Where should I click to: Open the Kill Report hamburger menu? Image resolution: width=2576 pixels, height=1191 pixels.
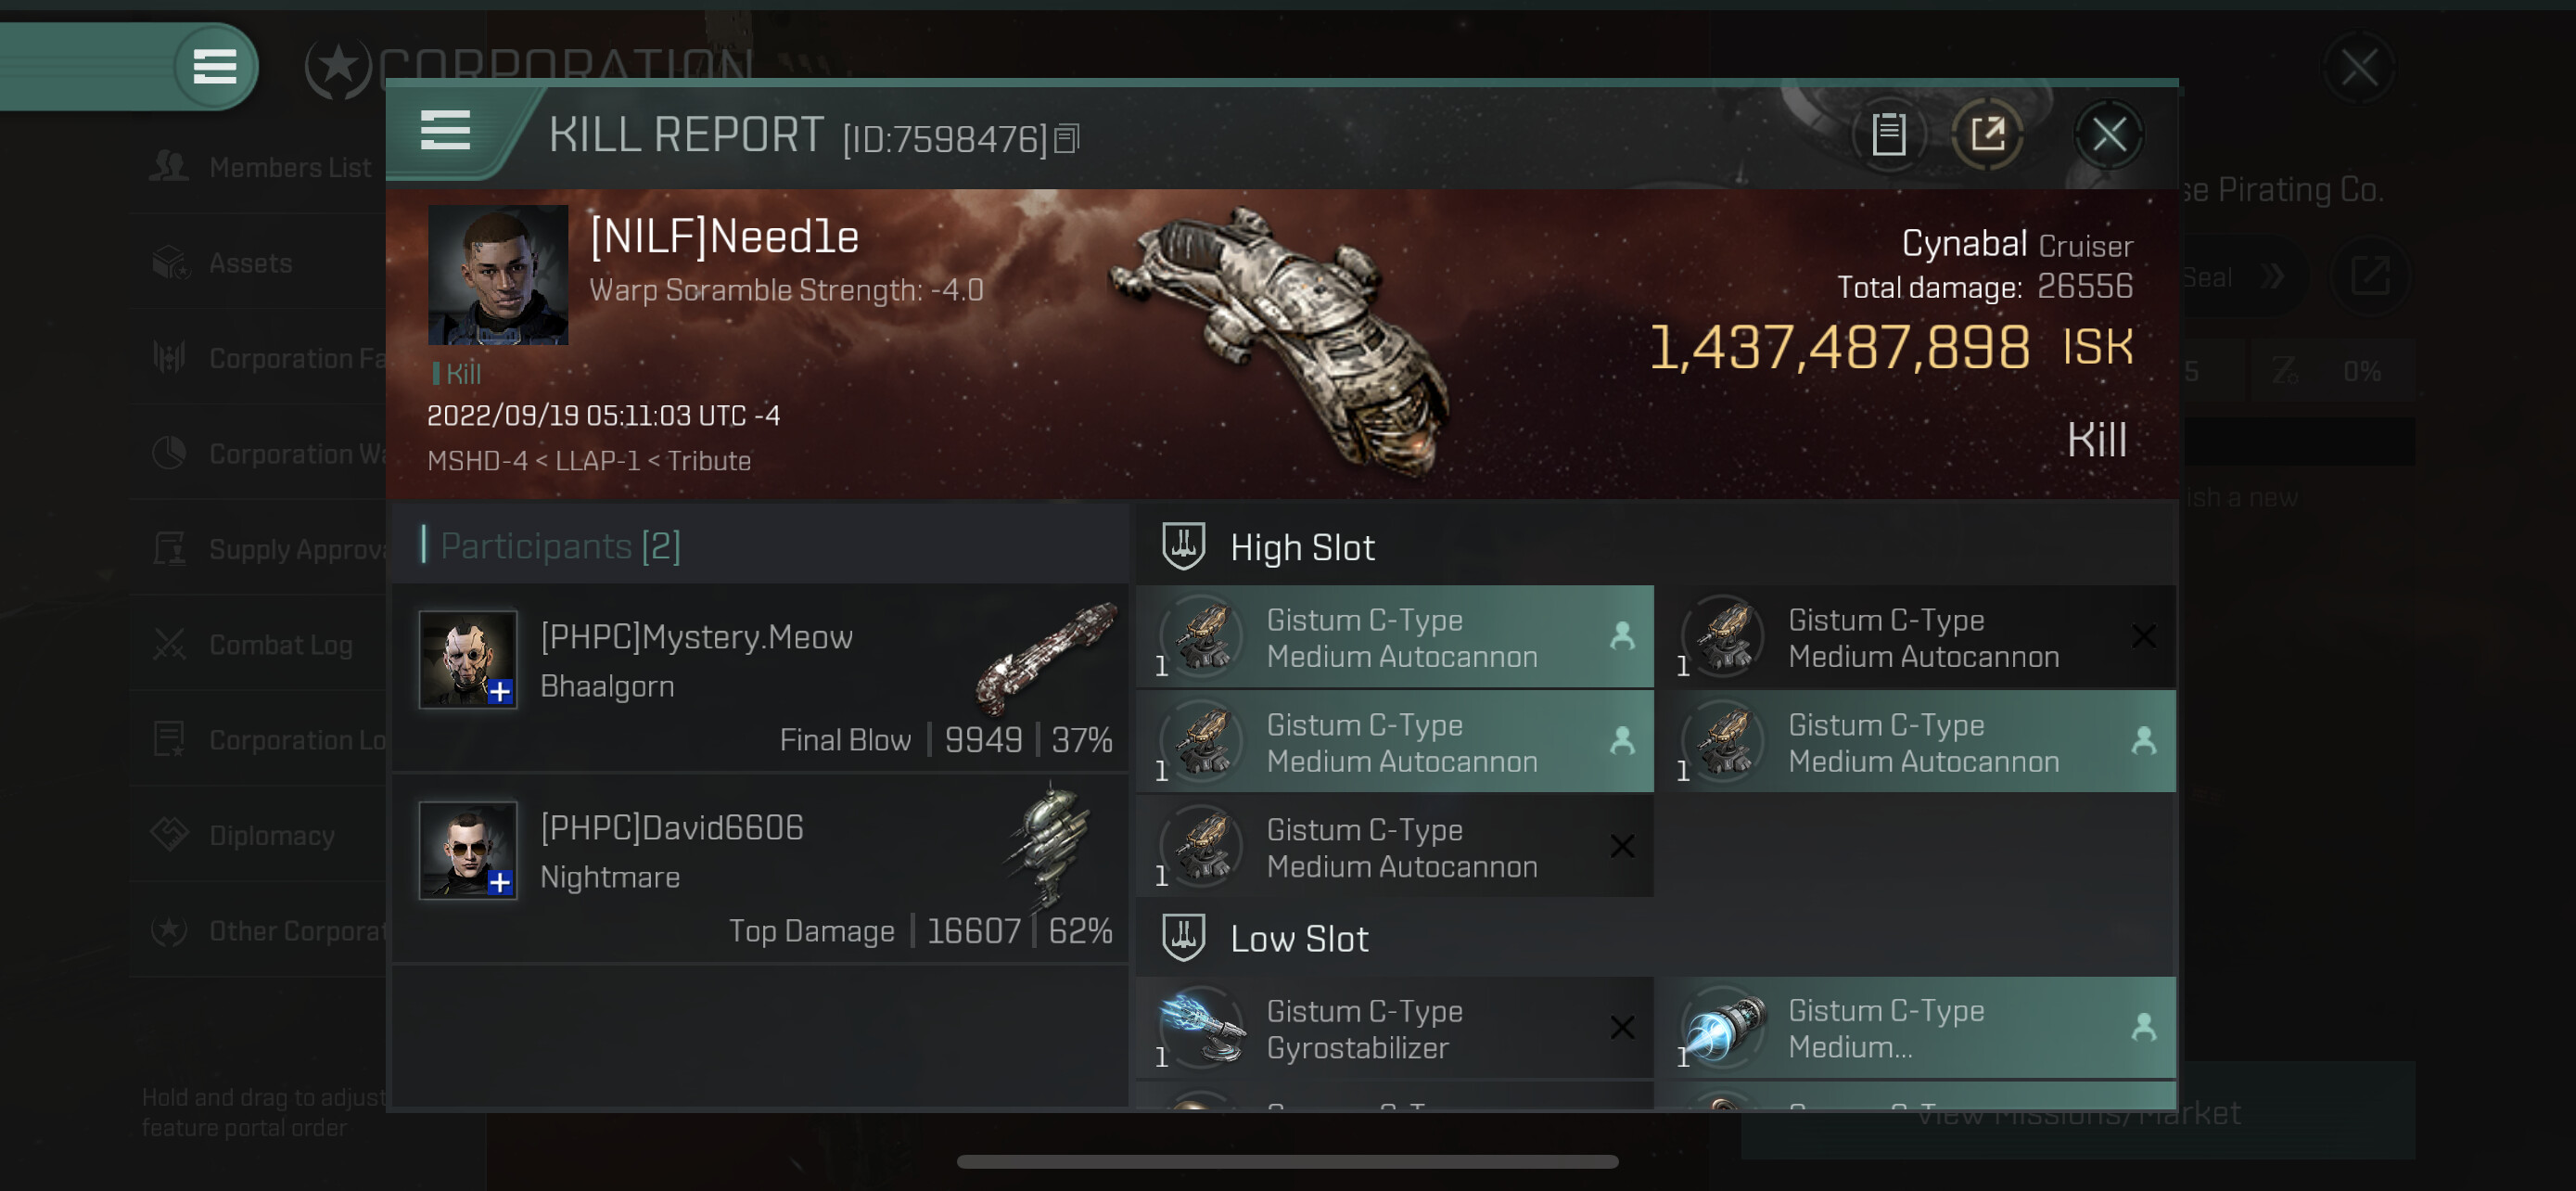click(x=445, y=131)
